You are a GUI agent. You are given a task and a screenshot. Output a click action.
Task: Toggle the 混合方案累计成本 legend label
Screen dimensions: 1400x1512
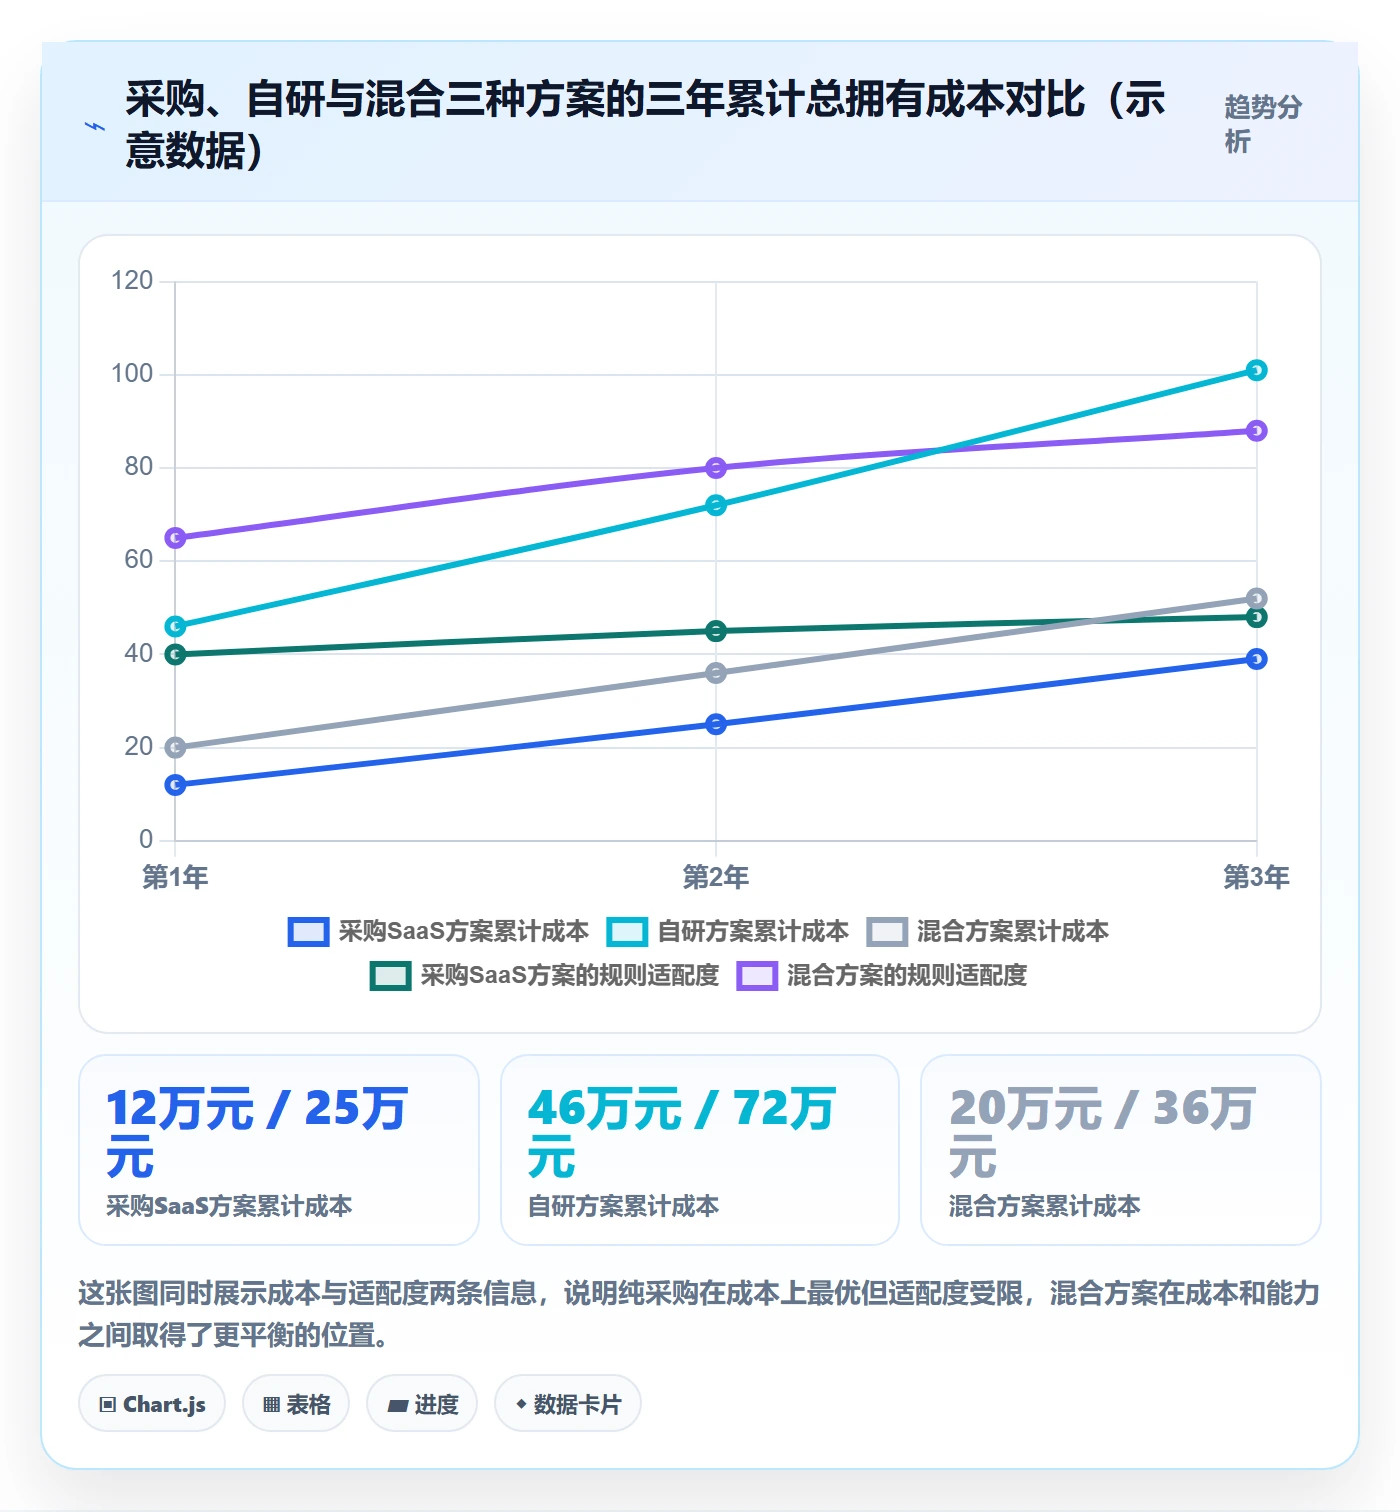(1012, 932)
